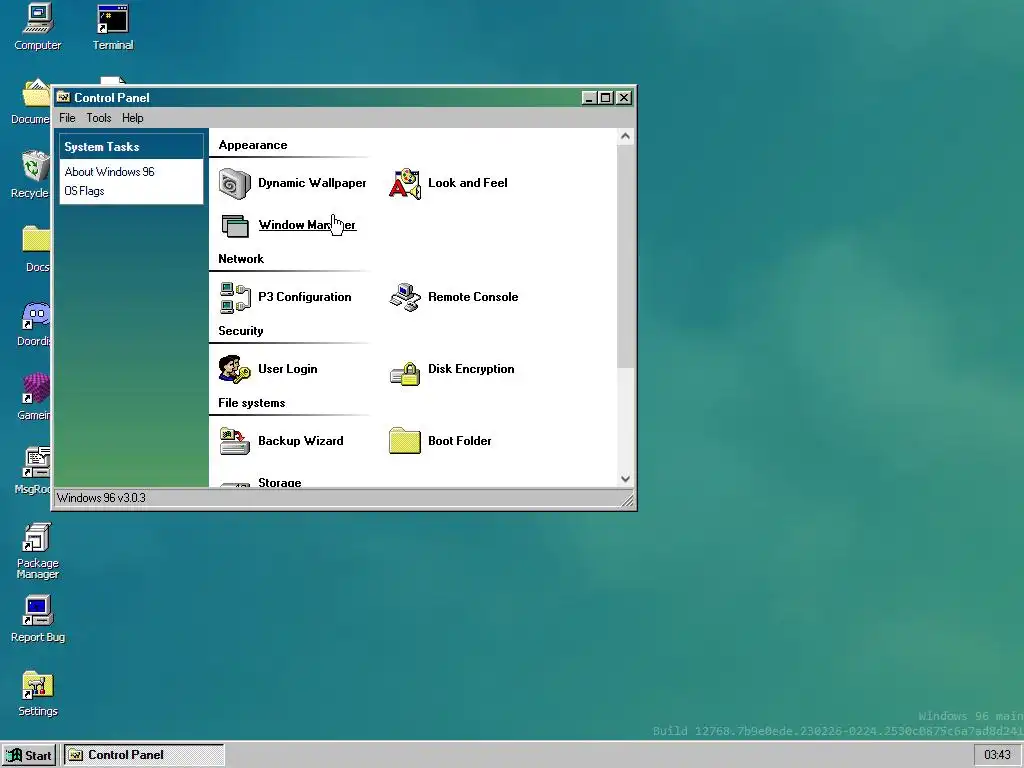
Task: Open the User Login icon
Action: [x=234, y=370]
